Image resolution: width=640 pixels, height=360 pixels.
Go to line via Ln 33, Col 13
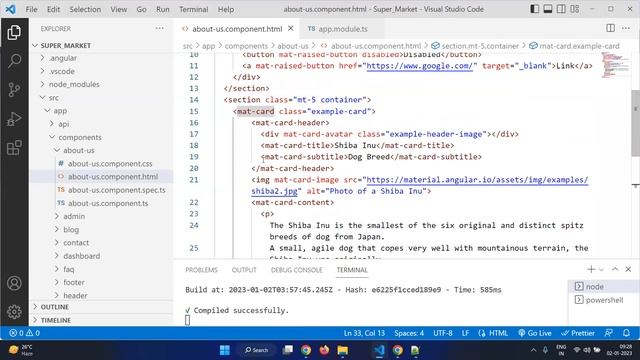[364, 333]
